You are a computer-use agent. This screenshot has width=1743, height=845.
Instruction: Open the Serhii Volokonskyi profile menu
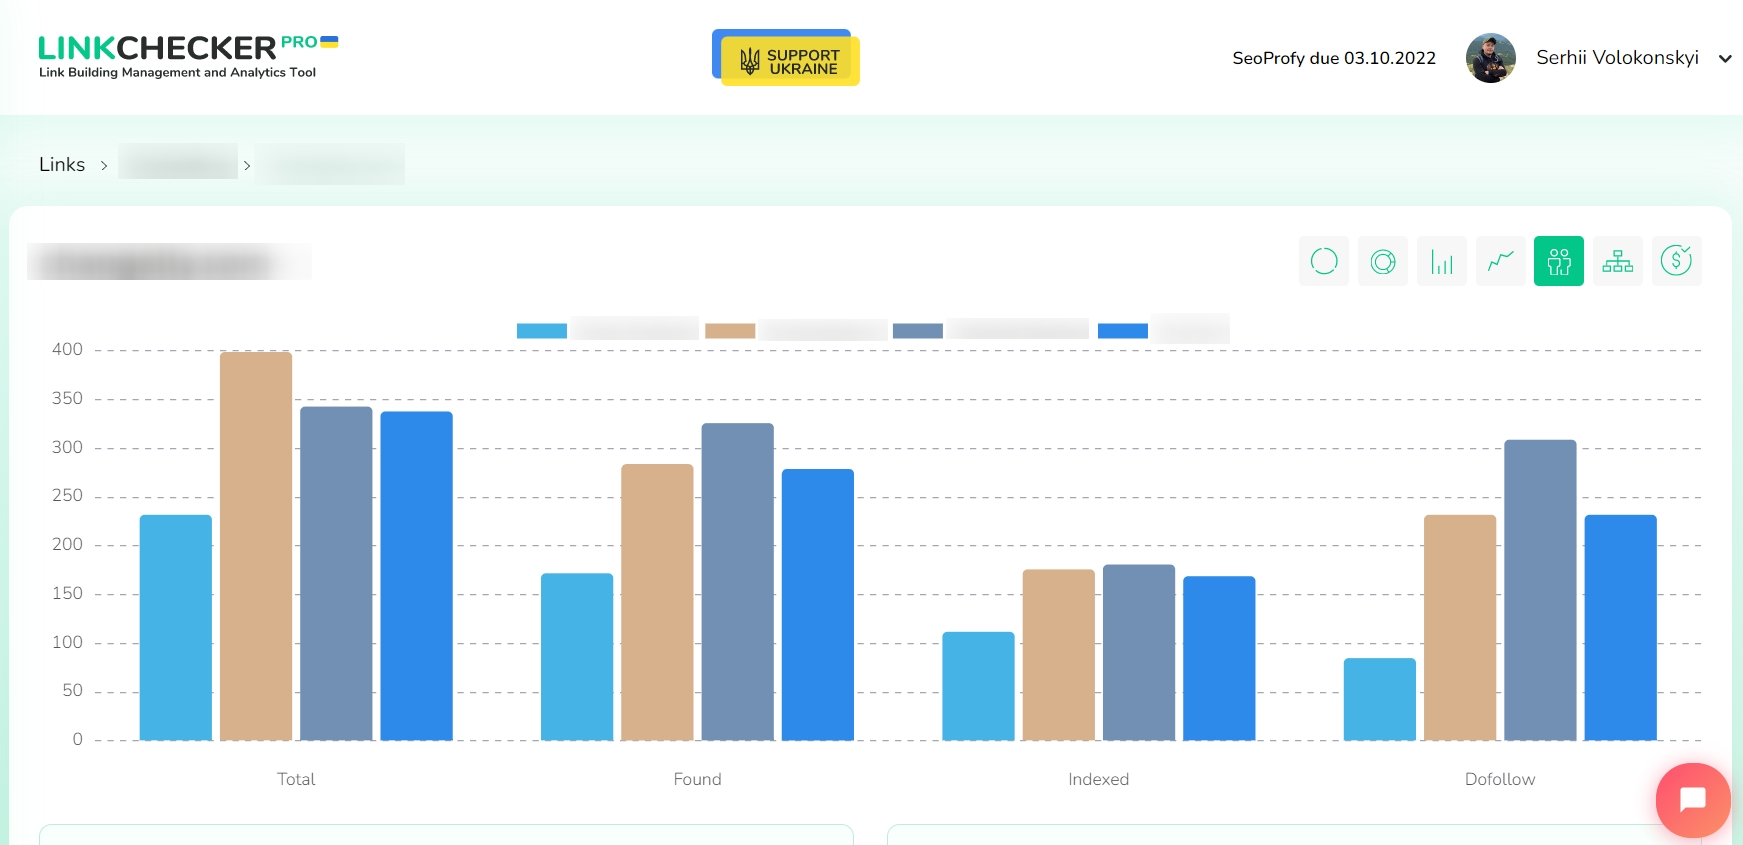[1616, 58]
